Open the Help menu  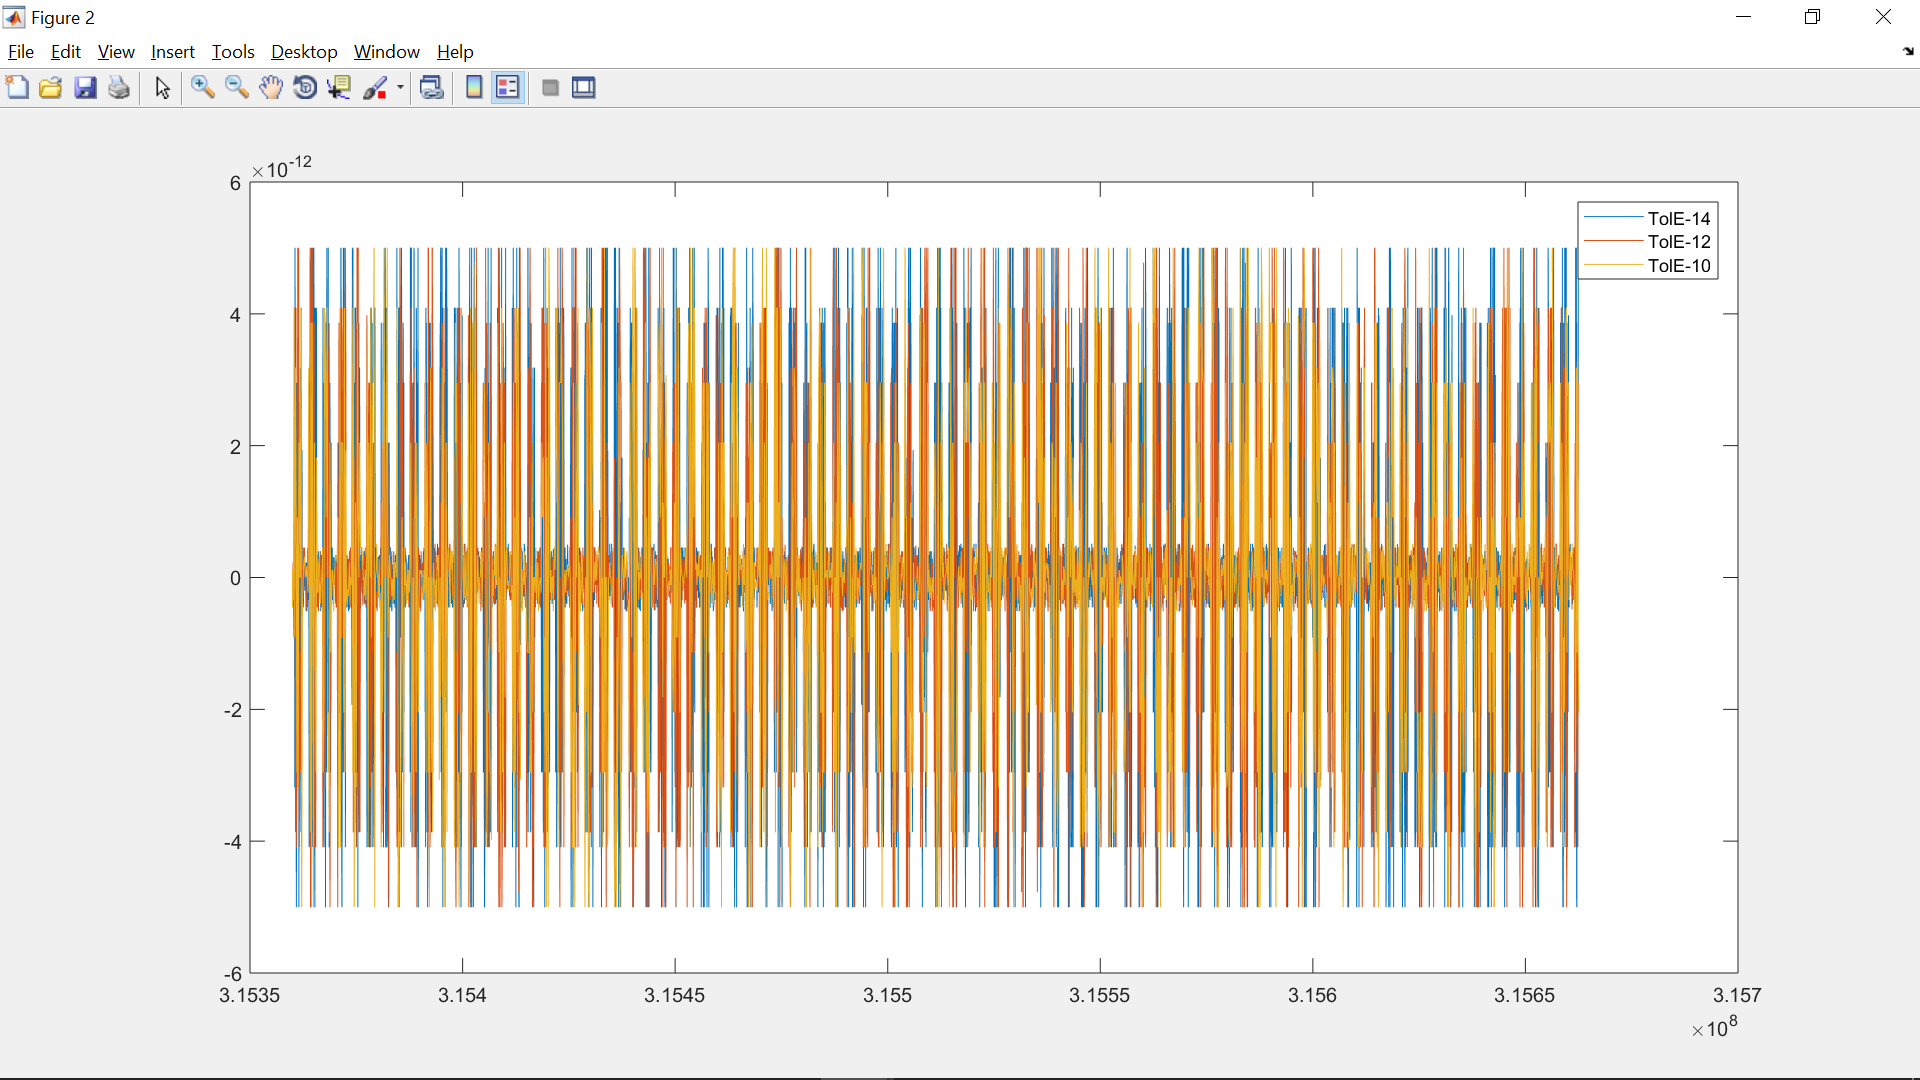455,52
